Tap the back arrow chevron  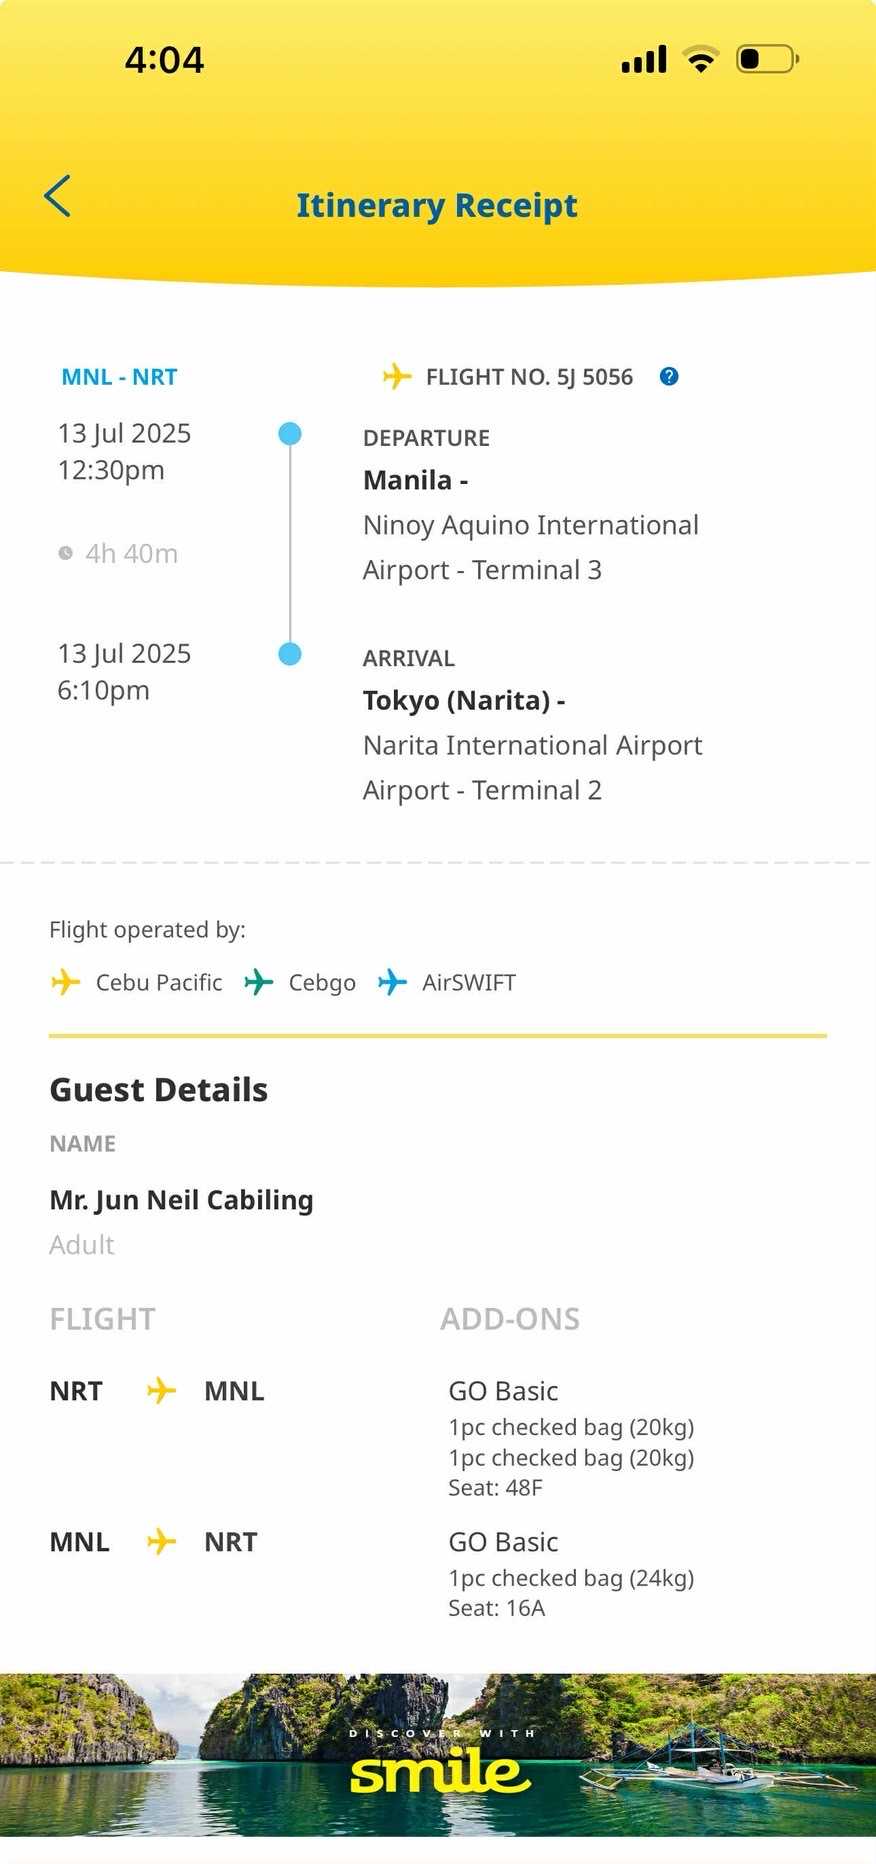pos(58,196)
